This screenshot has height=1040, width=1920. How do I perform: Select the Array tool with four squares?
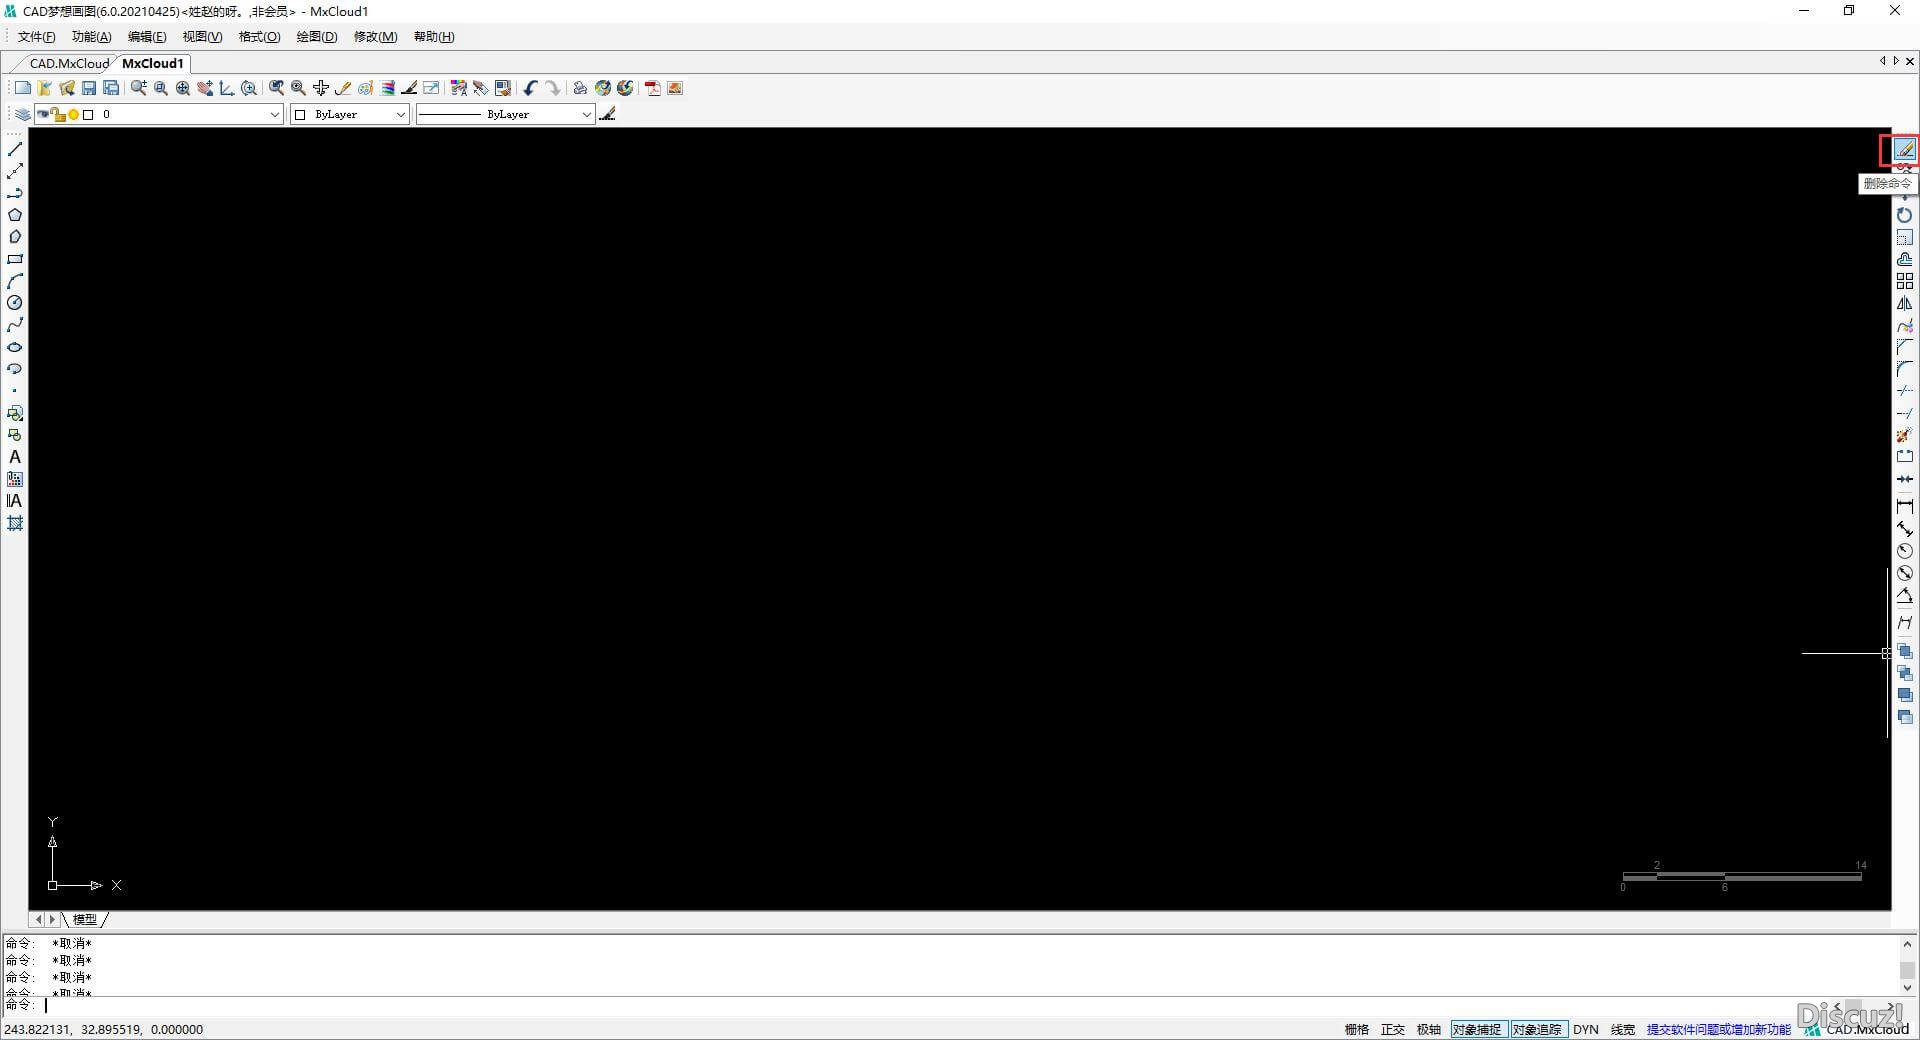[1904, 281]
